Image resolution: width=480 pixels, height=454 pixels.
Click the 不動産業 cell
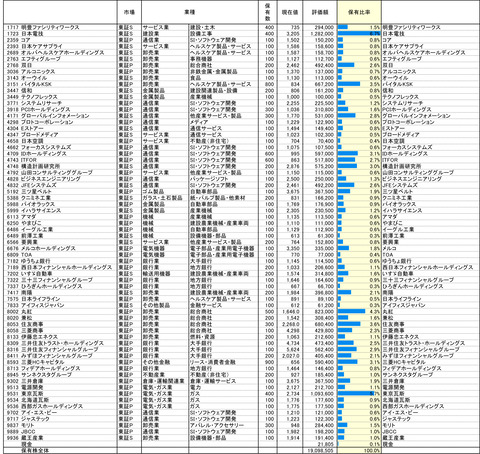pos(165,375)
